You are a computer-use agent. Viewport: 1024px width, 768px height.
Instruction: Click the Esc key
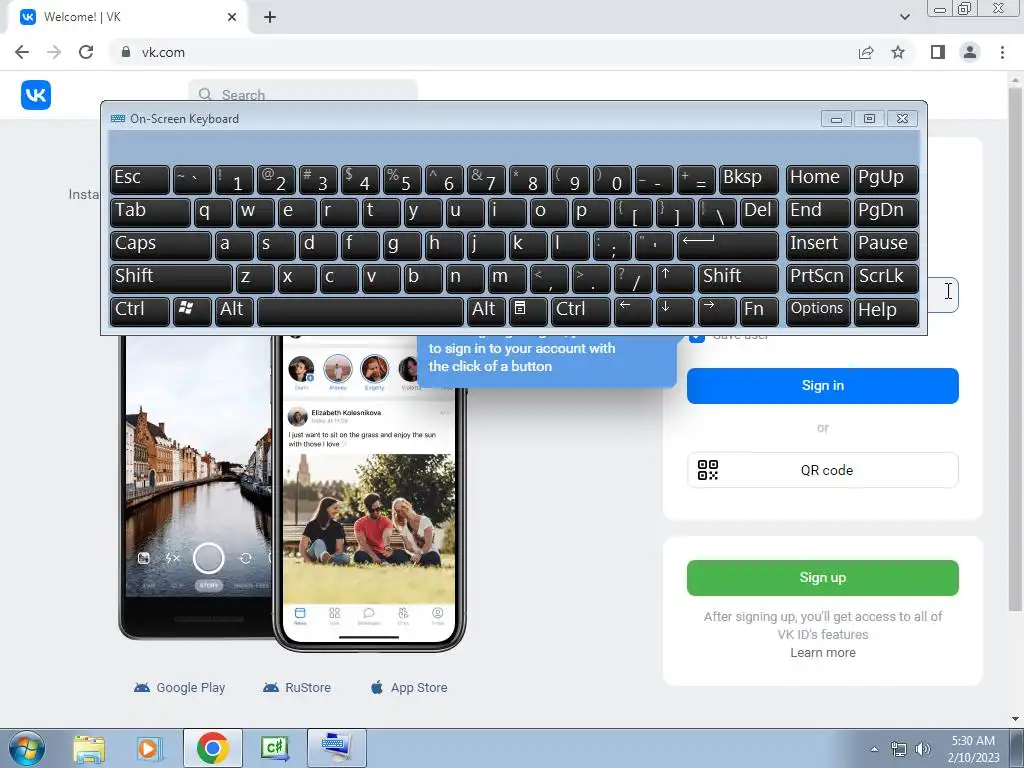(x=140, y=179)
